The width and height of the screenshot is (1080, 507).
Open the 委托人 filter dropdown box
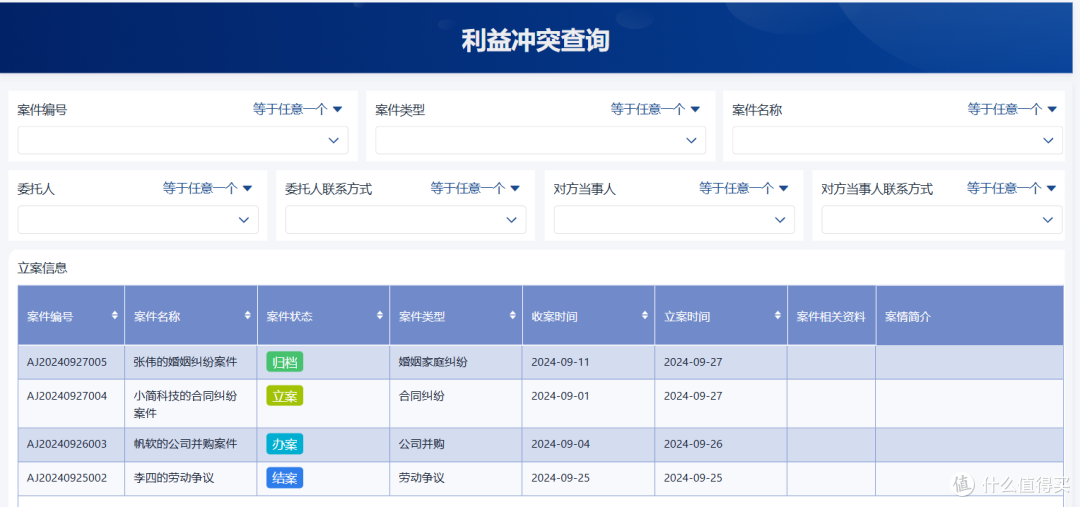point(138,220)
